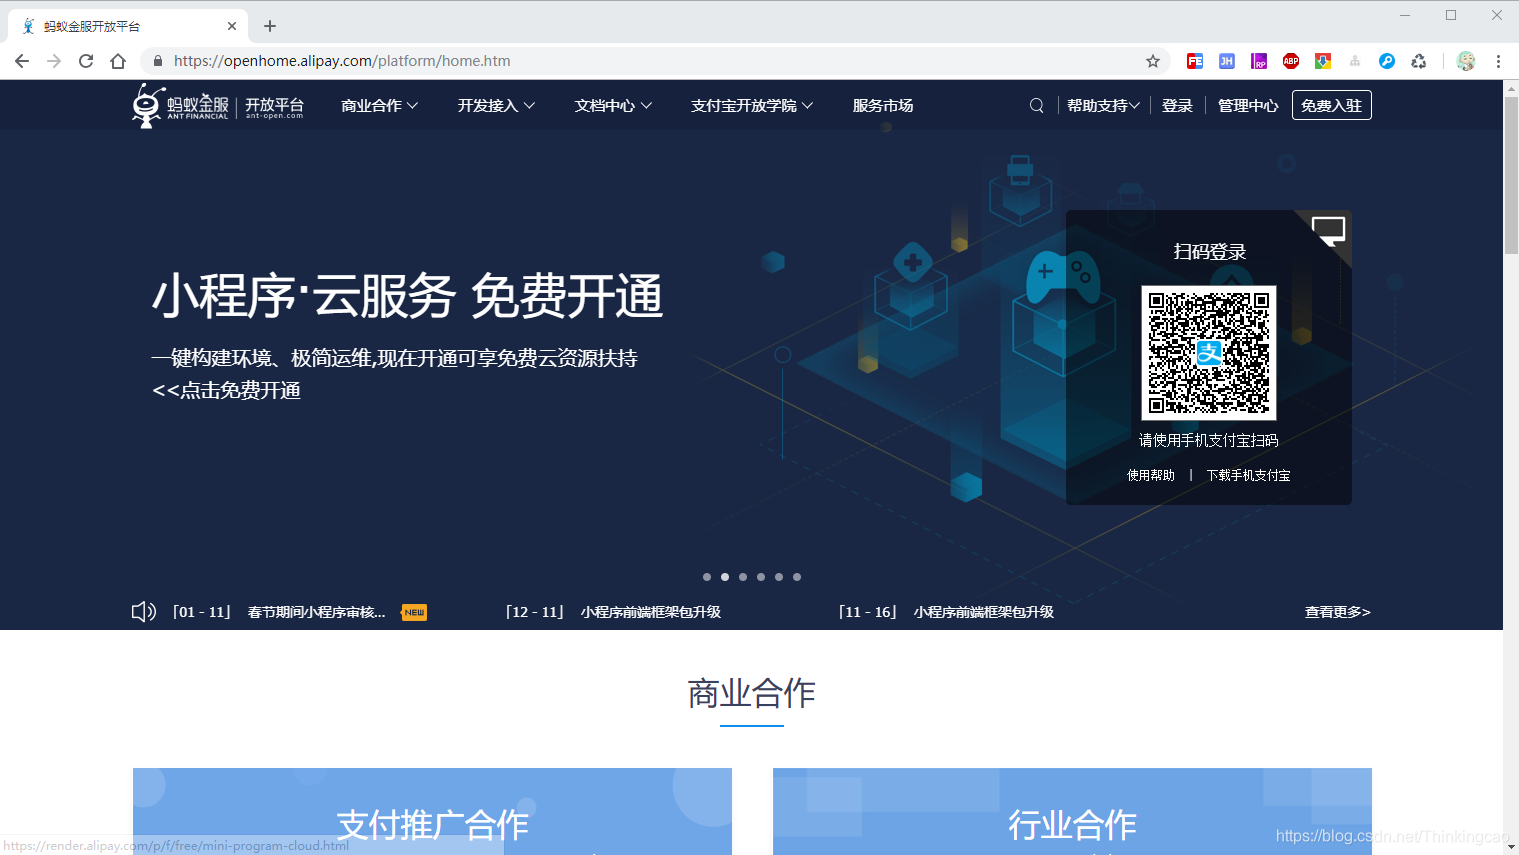
Task: Open Chrome three-dot menu
Action: (1498, 61)
